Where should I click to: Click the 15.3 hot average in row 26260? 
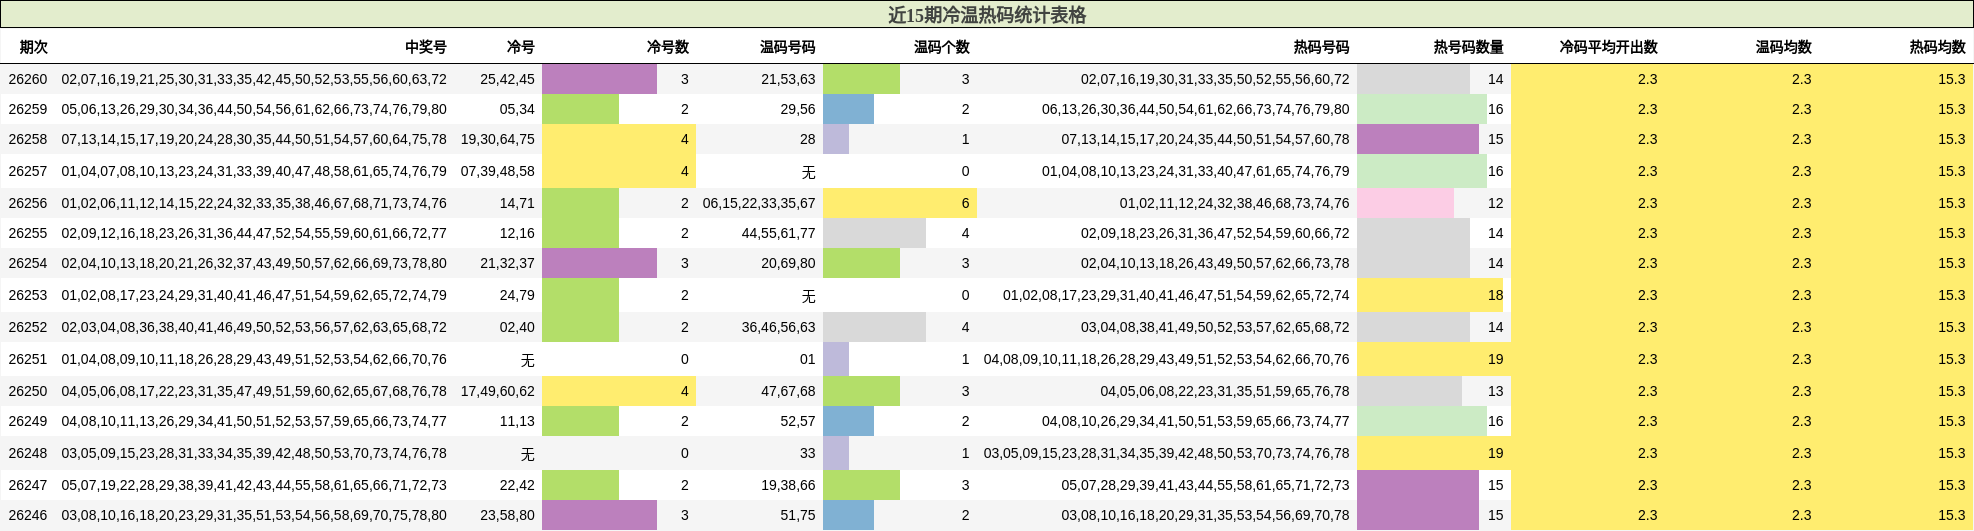pos(1951,79)
